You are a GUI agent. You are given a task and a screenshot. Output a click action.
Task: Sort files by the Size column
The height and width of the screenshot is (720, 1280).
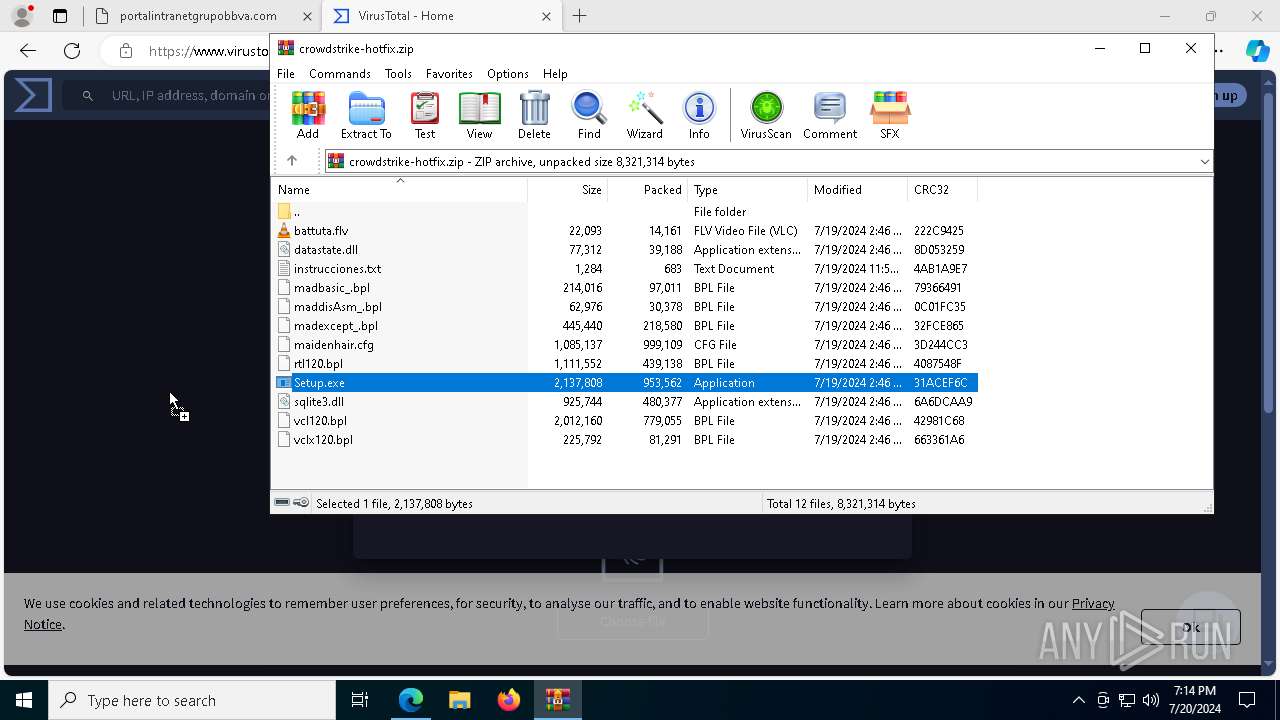567,189
